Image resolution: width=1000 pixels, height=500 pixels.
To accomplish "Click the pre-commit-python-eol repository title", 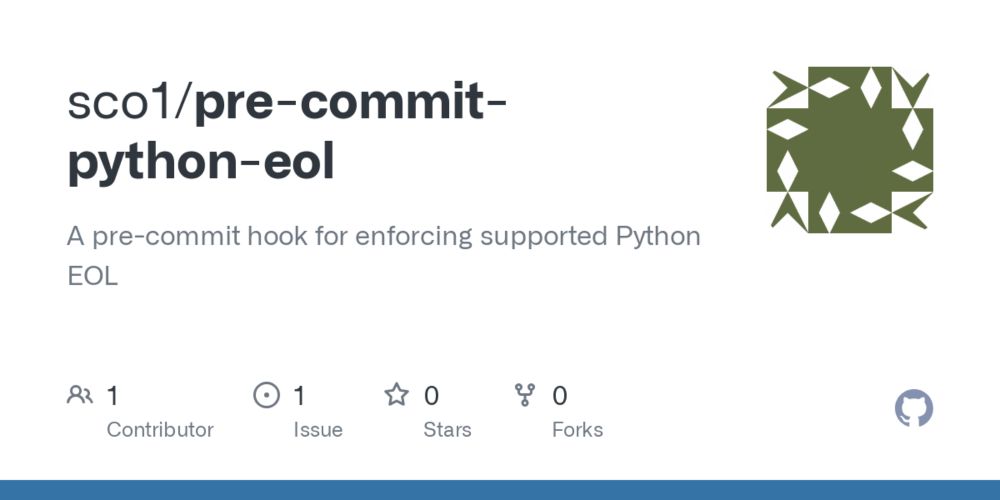I will click(x=350, y=103).
